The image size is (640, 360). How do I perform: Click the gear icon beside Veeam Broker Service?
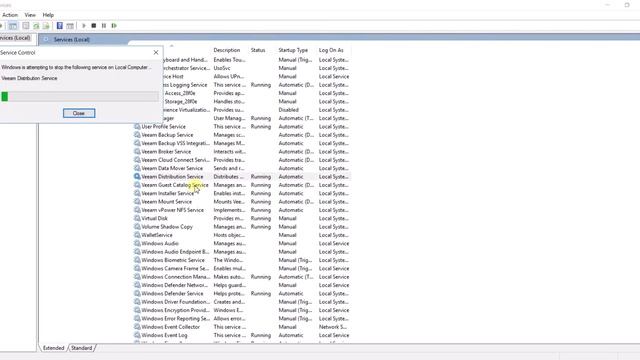pos(137,151)
